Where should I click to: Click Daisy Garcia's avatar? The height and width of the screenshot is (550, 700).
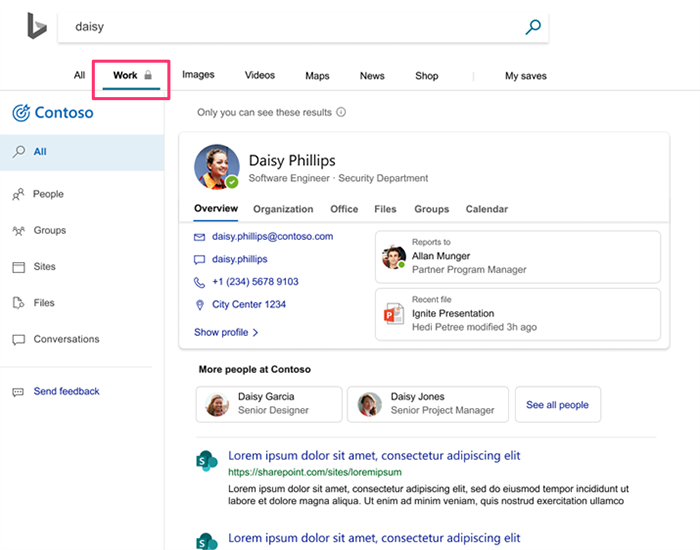(x=217, y=404)
